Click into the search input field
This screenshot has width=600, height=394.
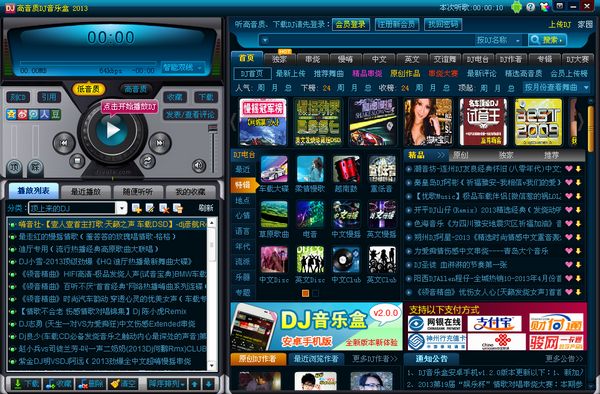(x=371, y=40)
